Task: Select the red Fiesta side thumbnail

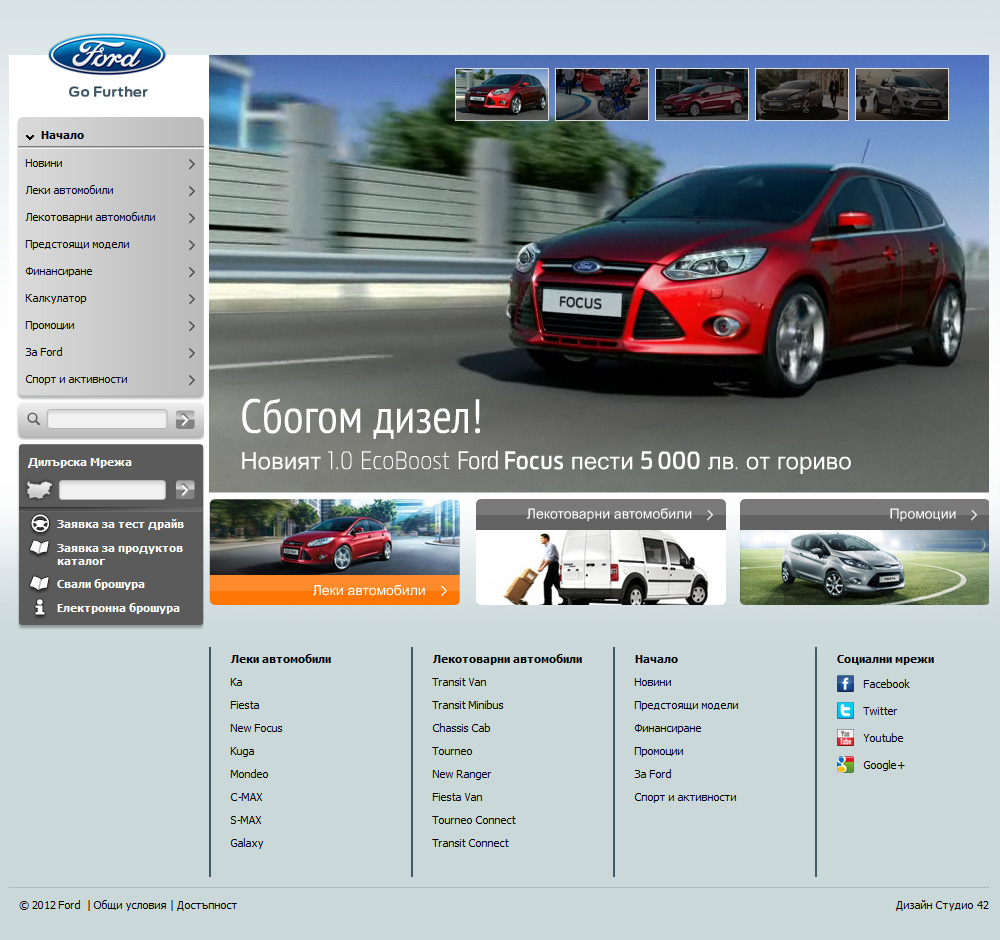Action: 702,94
